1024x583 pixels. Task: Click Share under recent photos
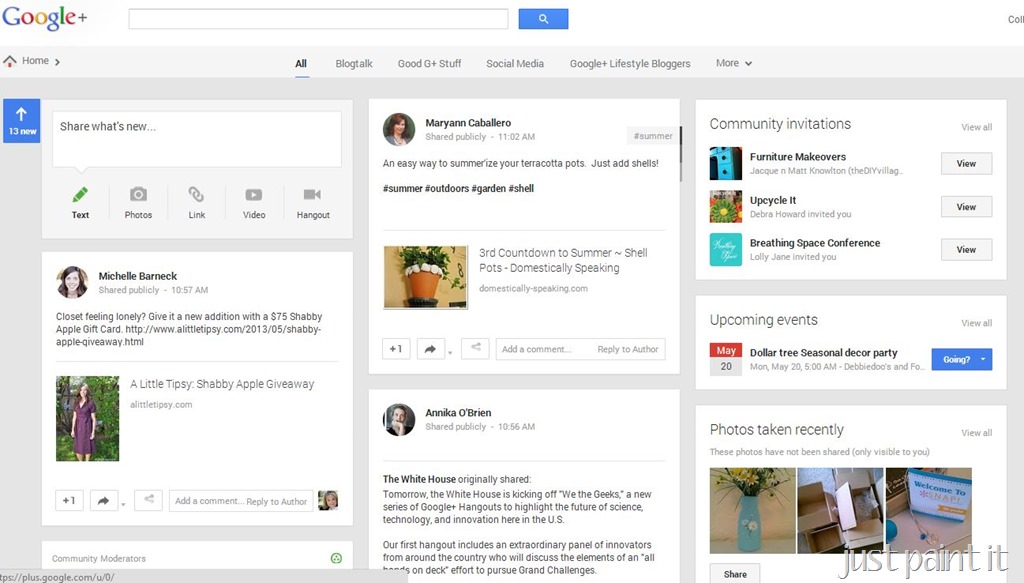[735, 574]
